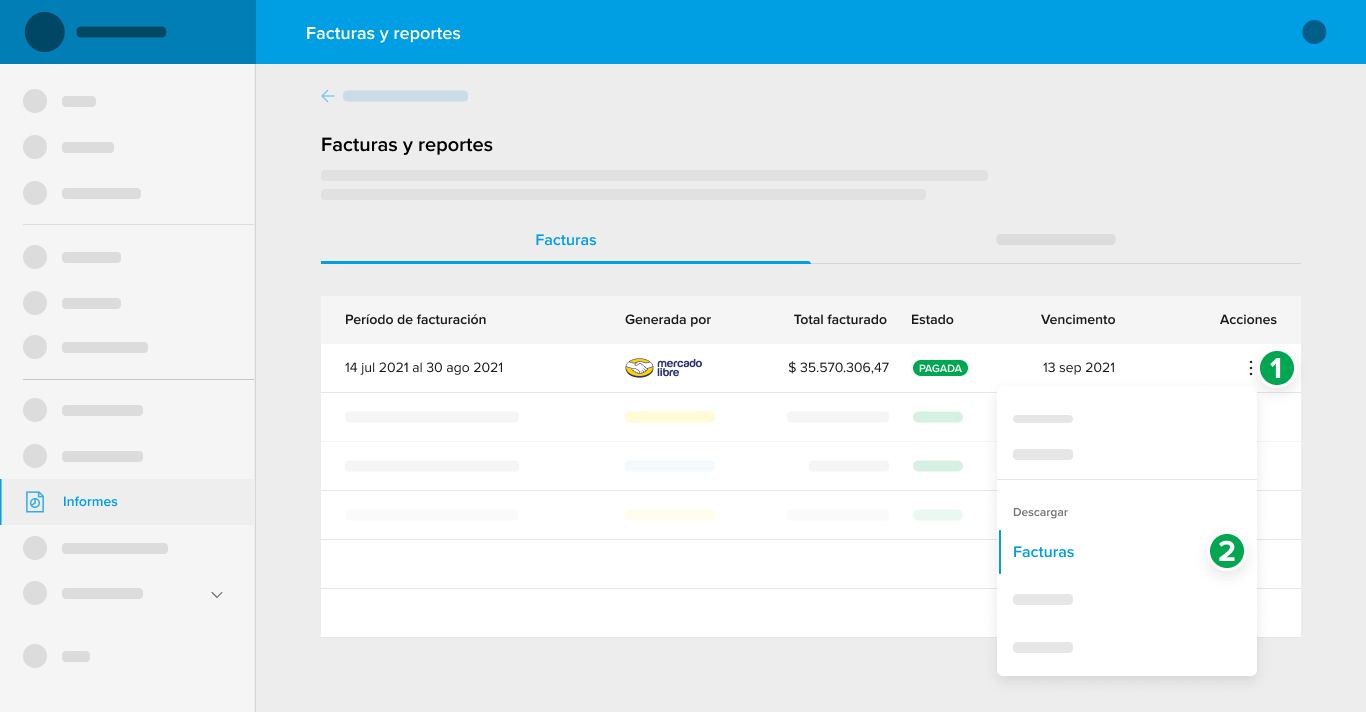Screen dimensions: 1366x712
Task: Click the Facturas y reportes page heading
Action: click(x=407, y=145)
